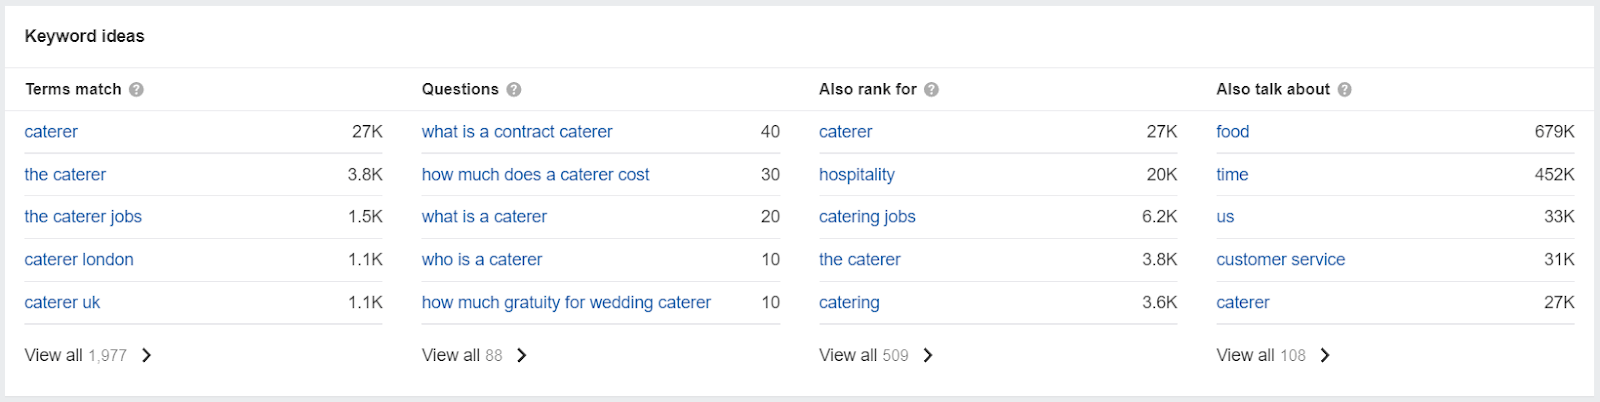Click the Also rank for help icon

[932, 90]
